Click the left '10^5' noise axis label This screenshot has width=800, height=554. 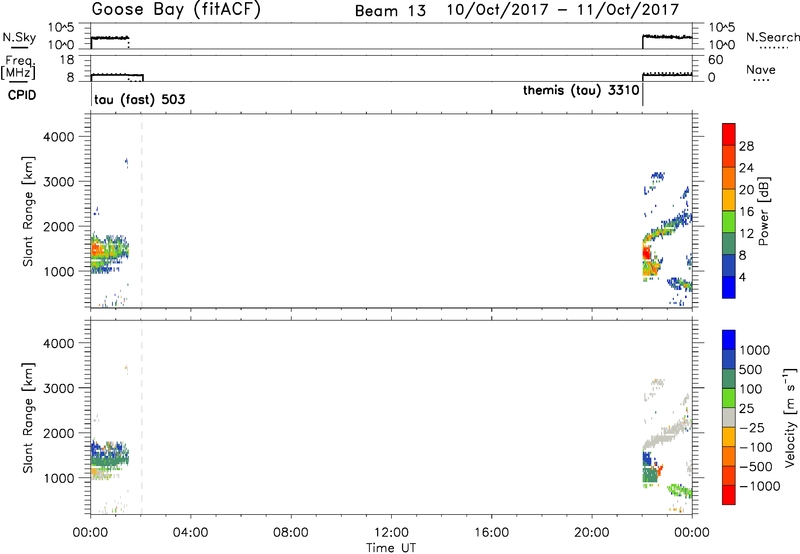point(61,28)
